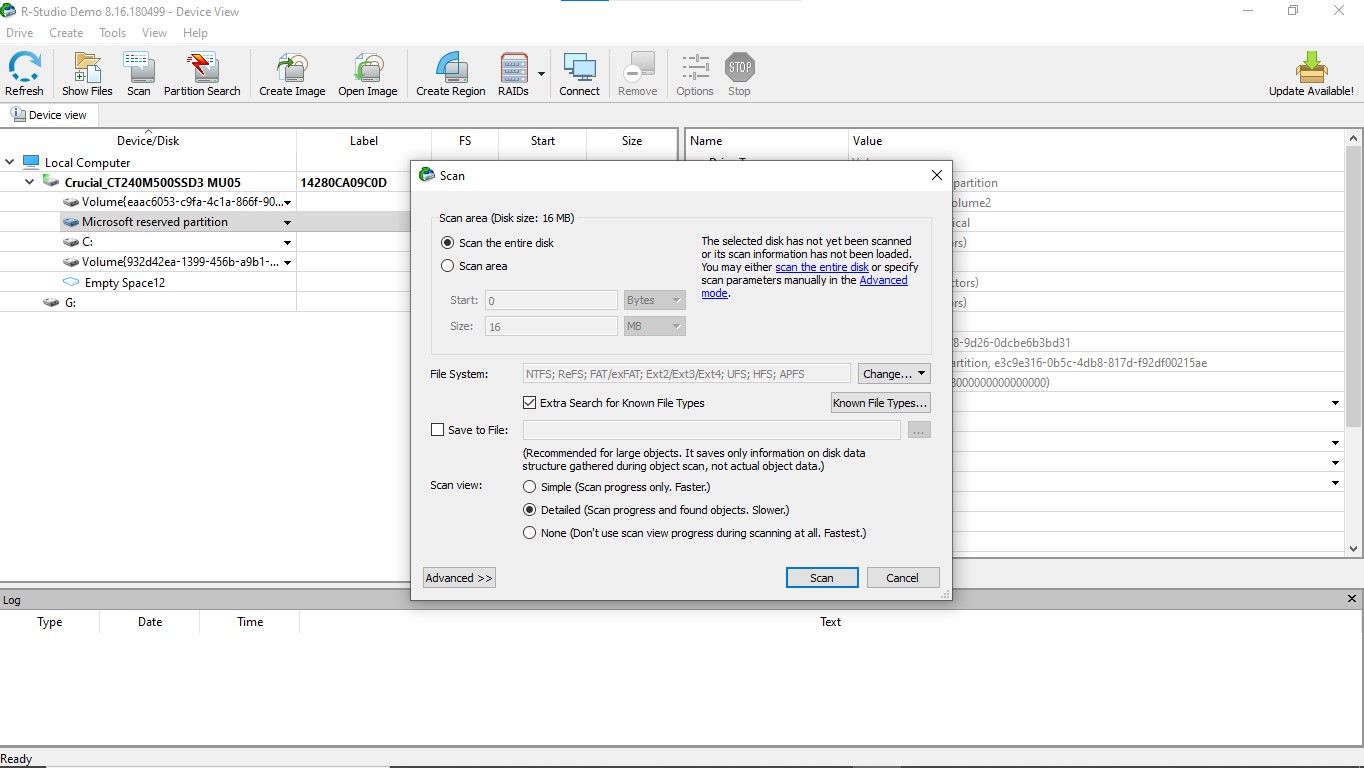Select Scan the entire disk radio button
Screen dimensions: 1364x768
pos(448,243)
